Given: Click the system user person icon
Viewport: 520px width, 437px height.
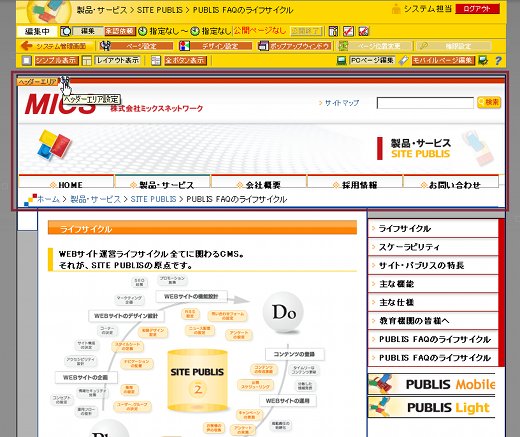Looking at the screenshot, I should pos(396,9).
